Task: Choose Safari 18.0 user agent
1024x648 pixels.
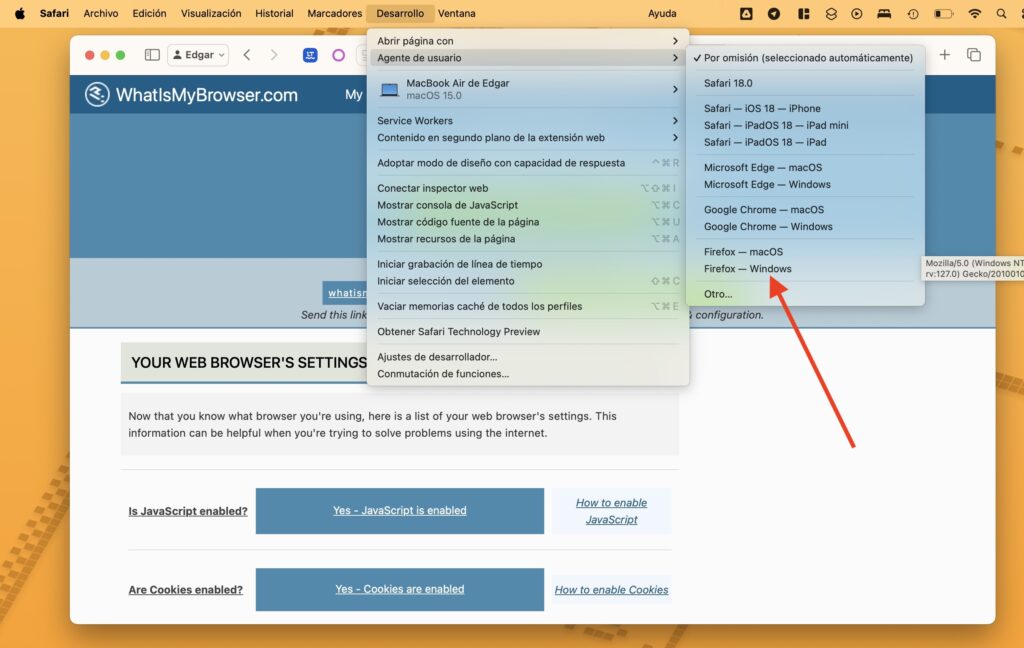Action: pyautogui.click(x=806, y=83)
